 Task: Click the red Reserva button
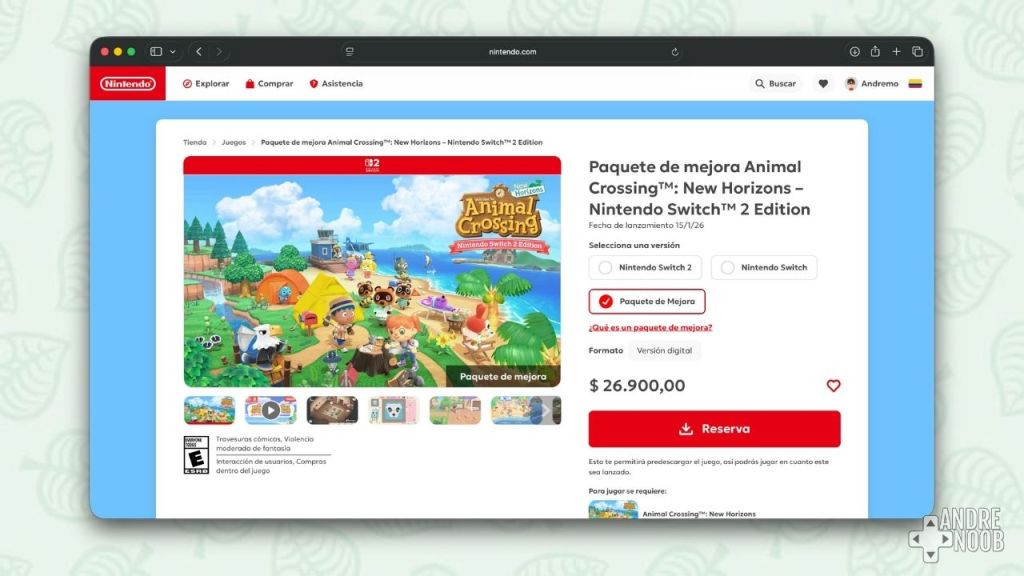pyautogui.click(x=714, y=429)
